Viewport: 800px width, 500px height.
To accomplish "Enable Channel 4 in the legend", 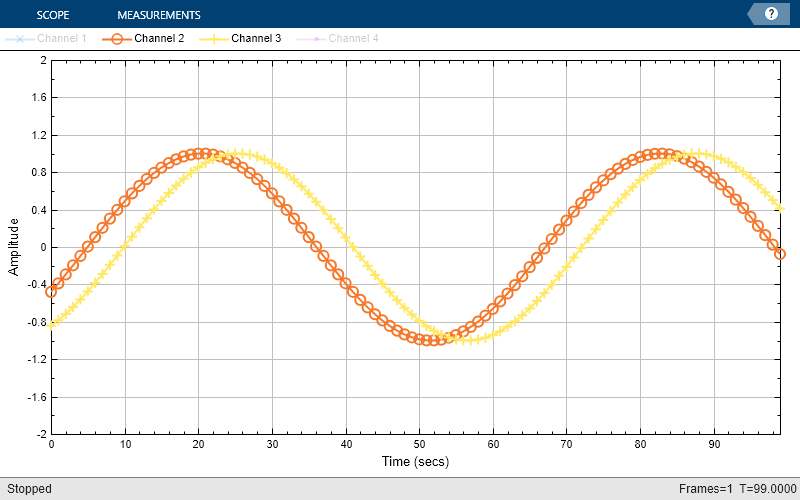I will 354,38.
